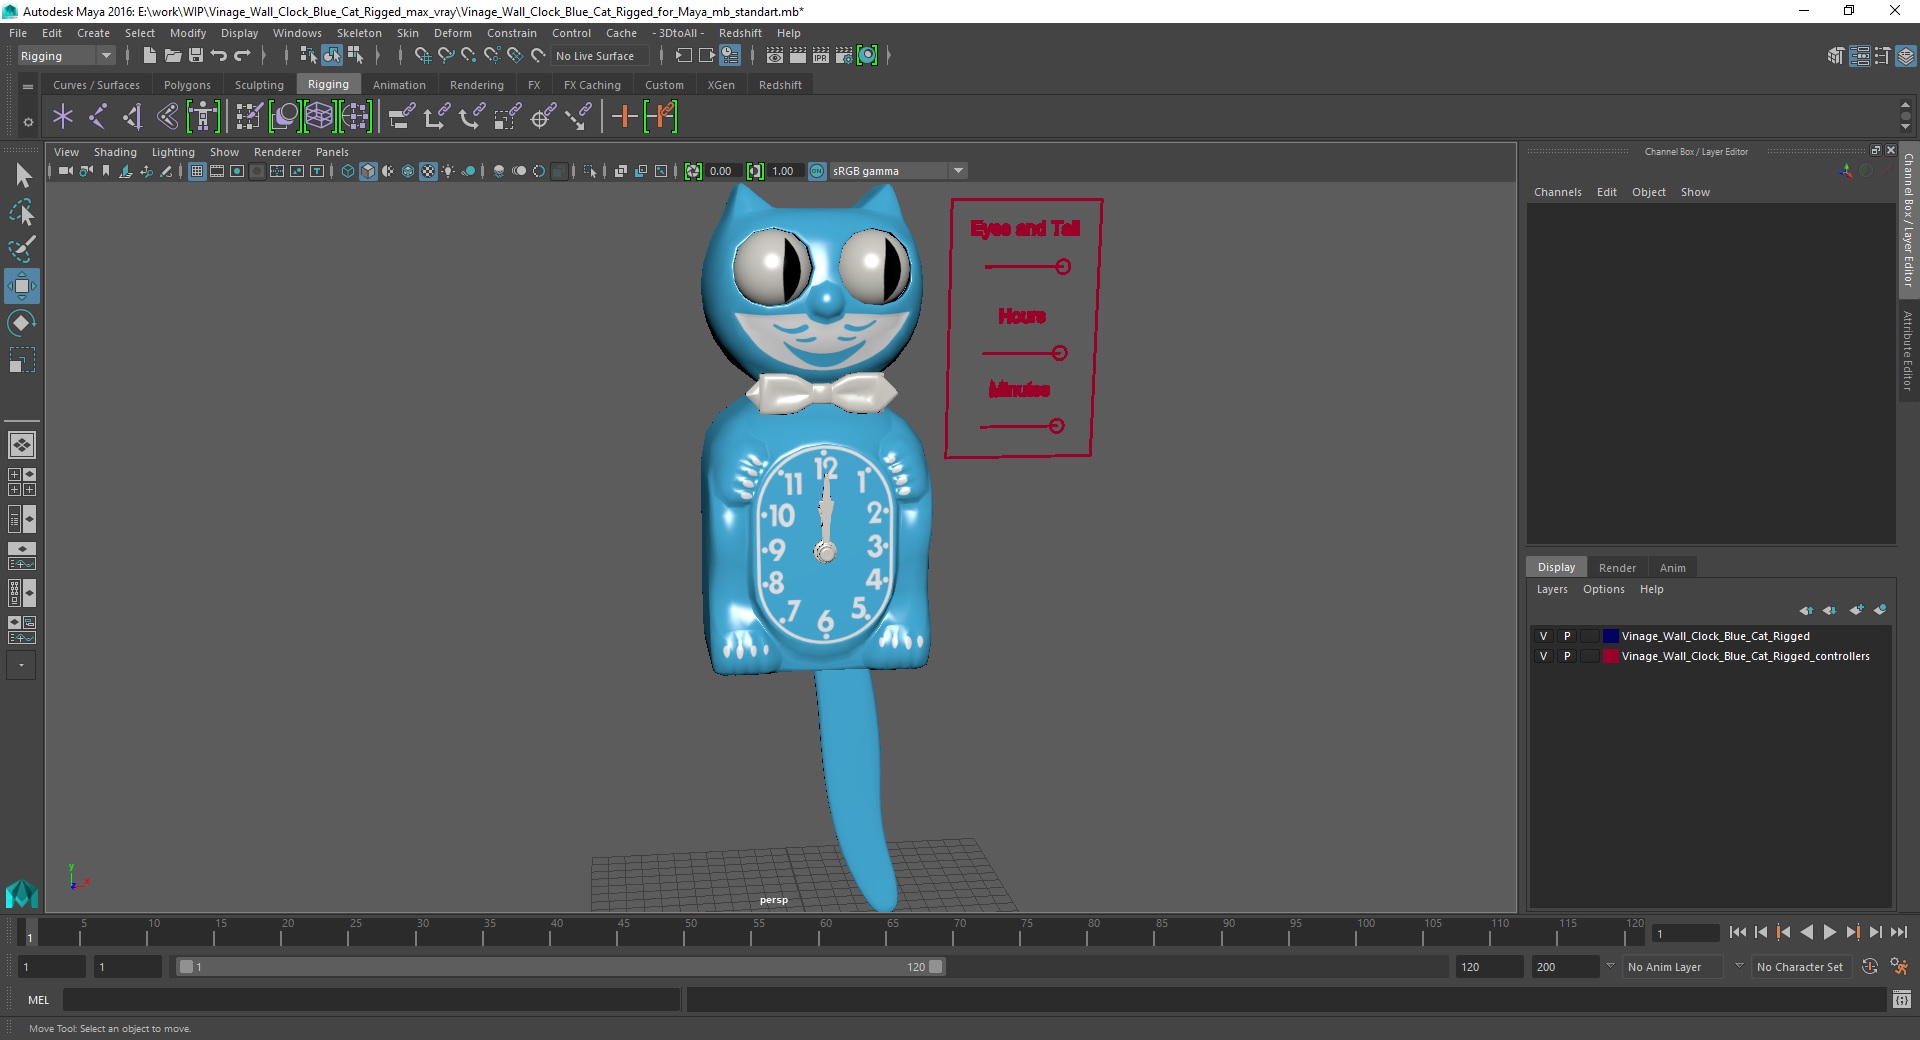Toggle viewport grid display button

(x=197, y=171)
